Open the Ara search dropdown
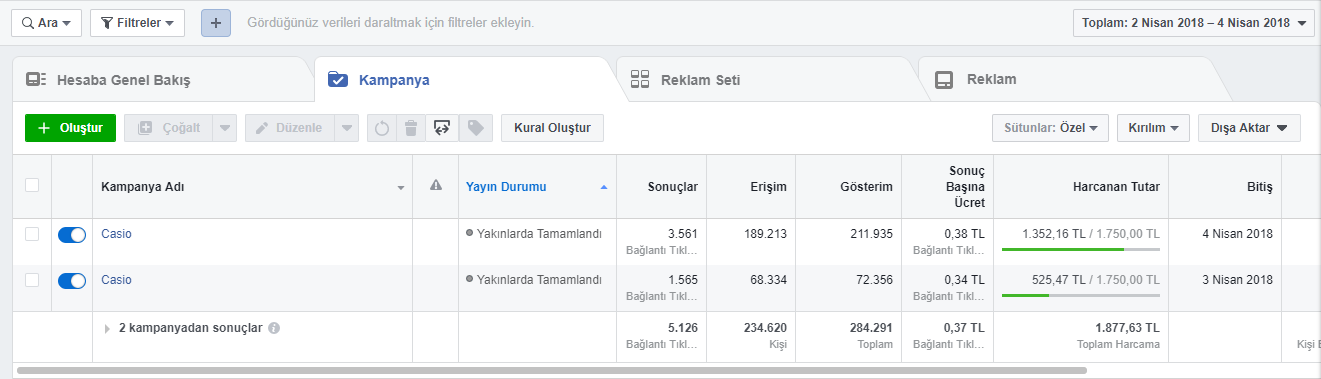Screen dimensions: 1321x379 tap(46, 22)
